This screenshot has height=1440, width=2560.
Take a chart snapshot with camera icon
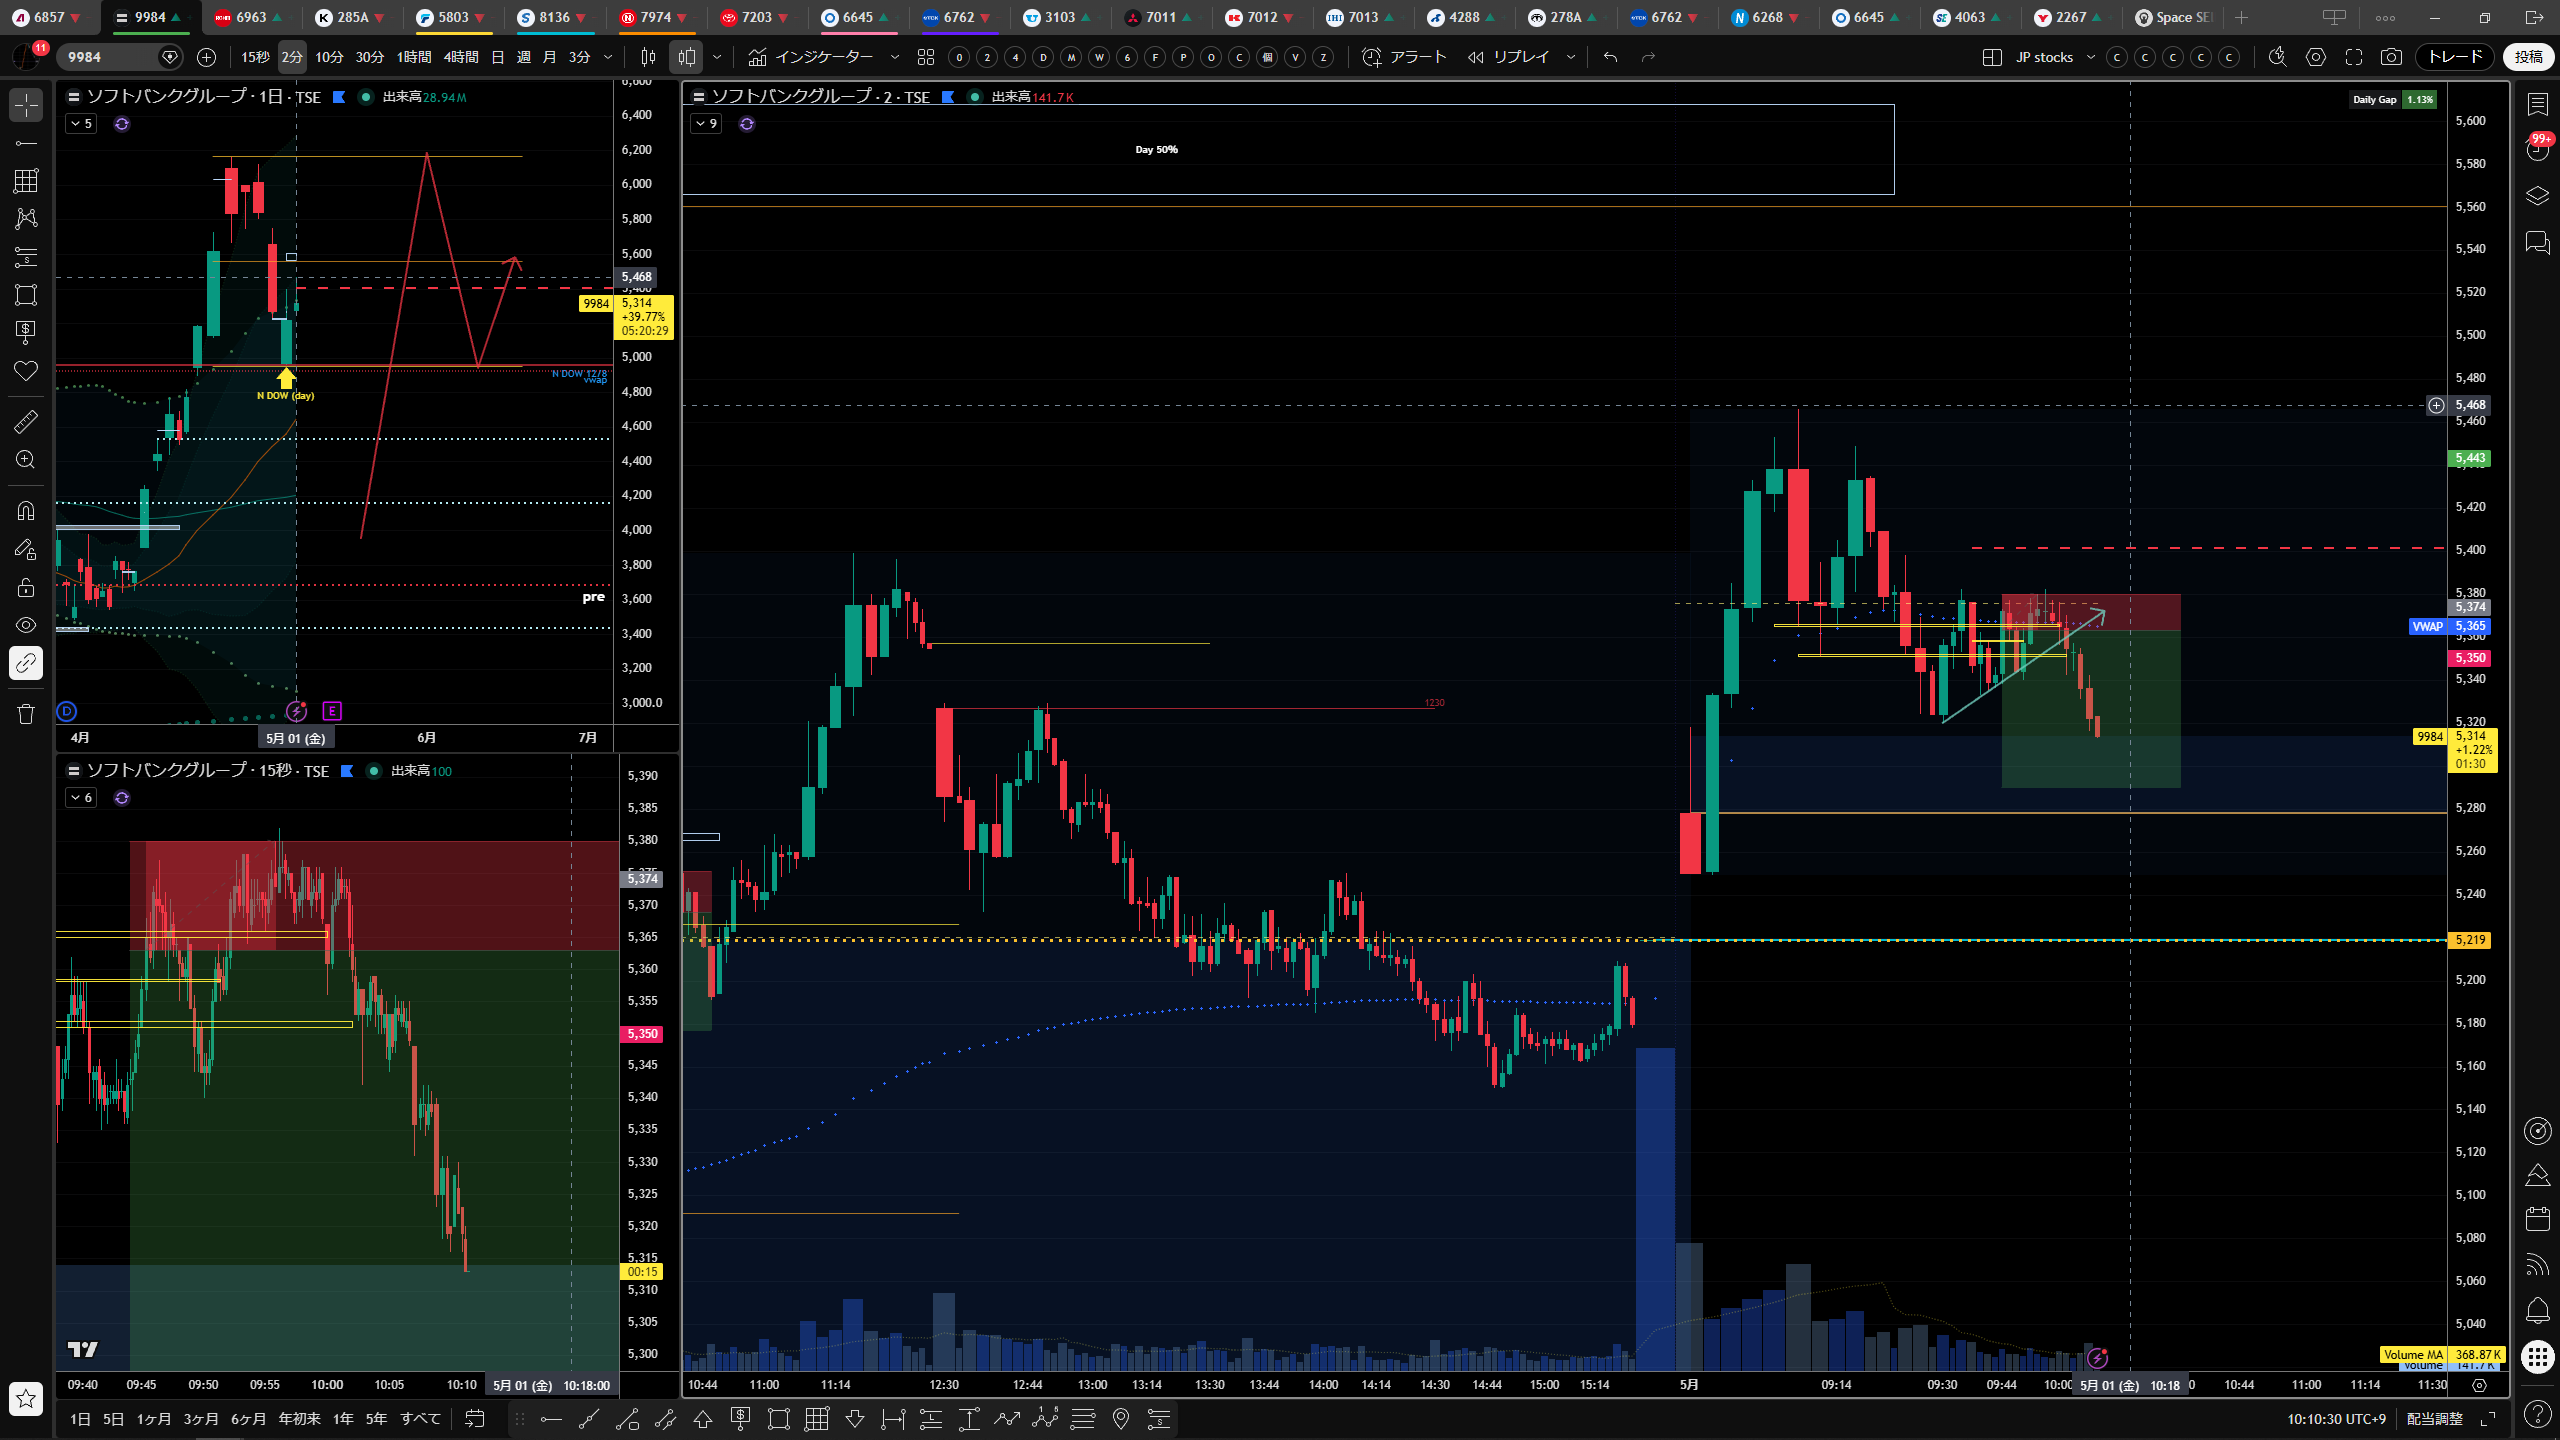(2391, 57)
